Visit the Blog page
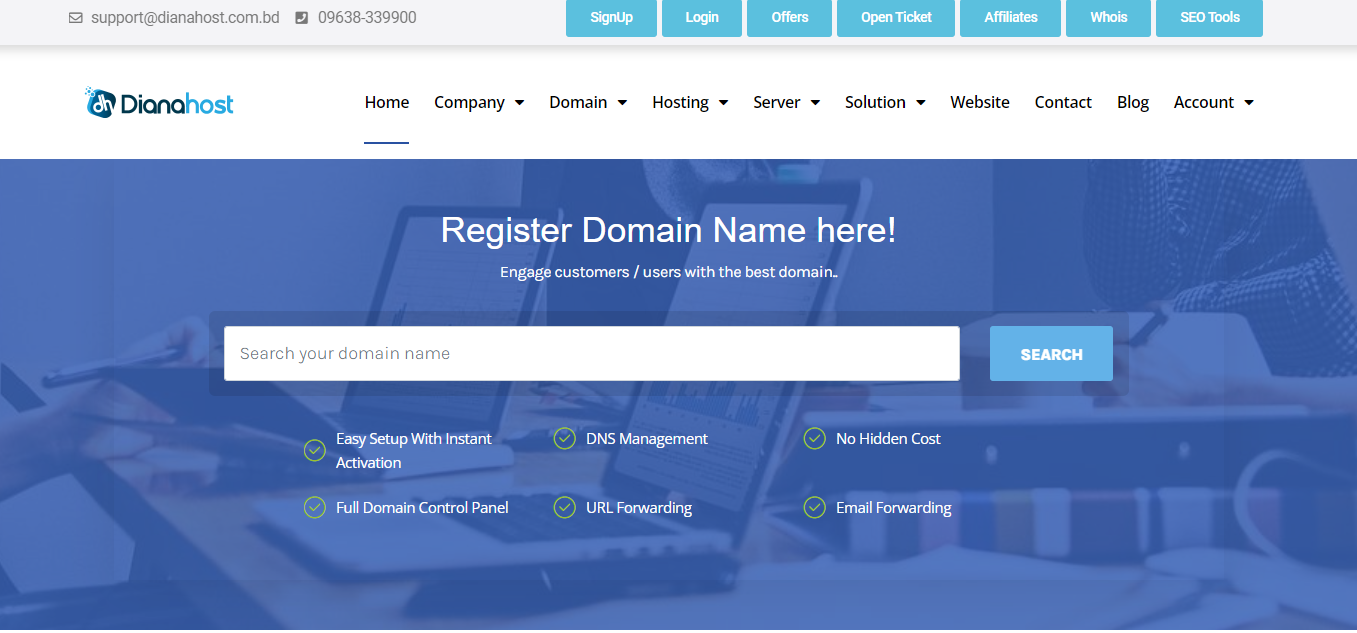Screen dimensions: 1357x633 coord(1133,102)
